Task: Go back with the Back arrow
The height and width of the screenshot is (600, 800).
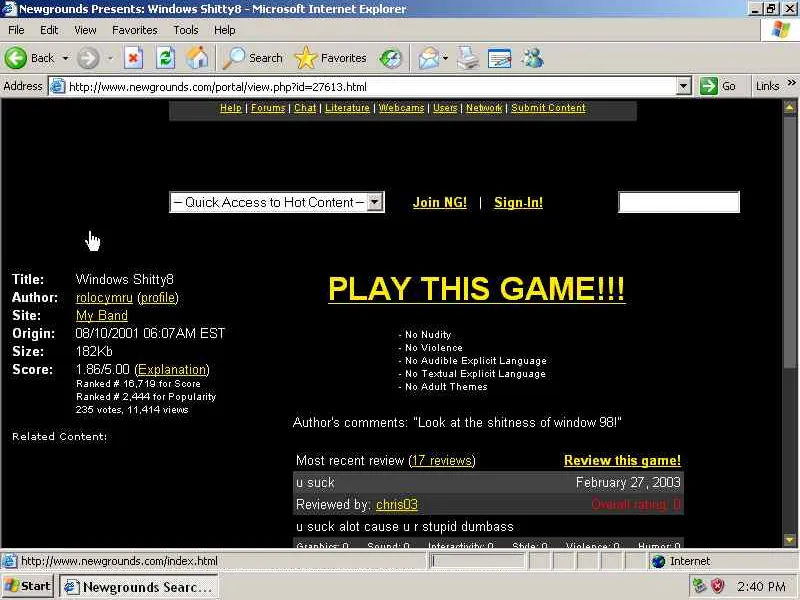Action: point(29,58)
